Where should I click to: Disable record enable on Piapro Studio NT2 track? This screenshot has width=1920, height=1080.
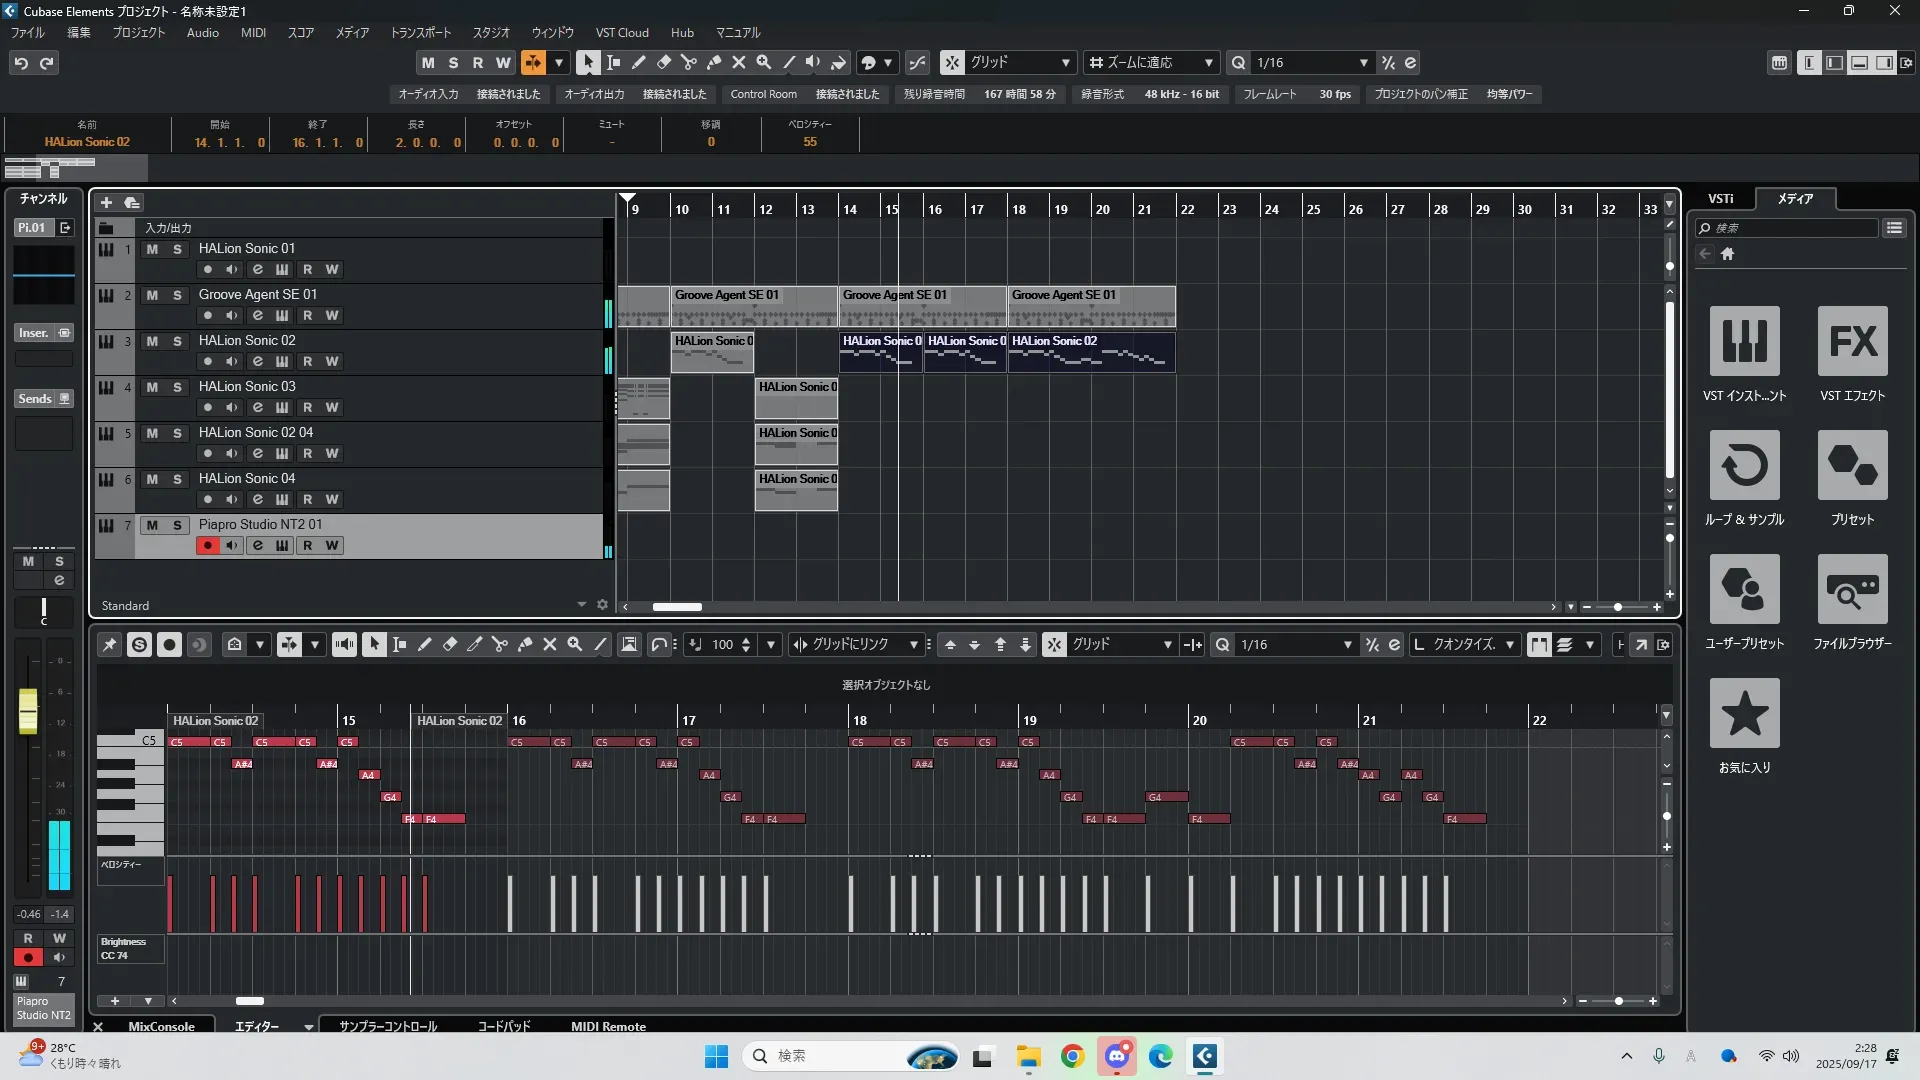tap(207, 546)
